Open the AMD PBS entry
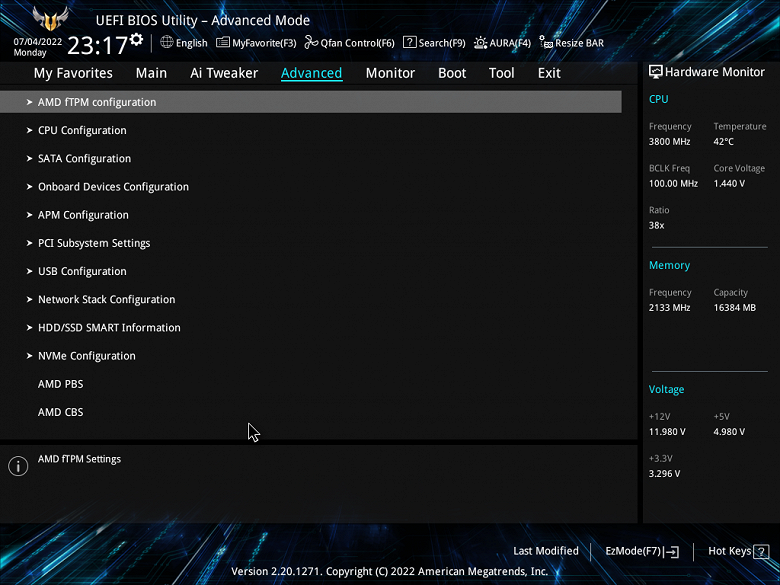This screenshot has width=780, height=585. [x=61, y=384]
